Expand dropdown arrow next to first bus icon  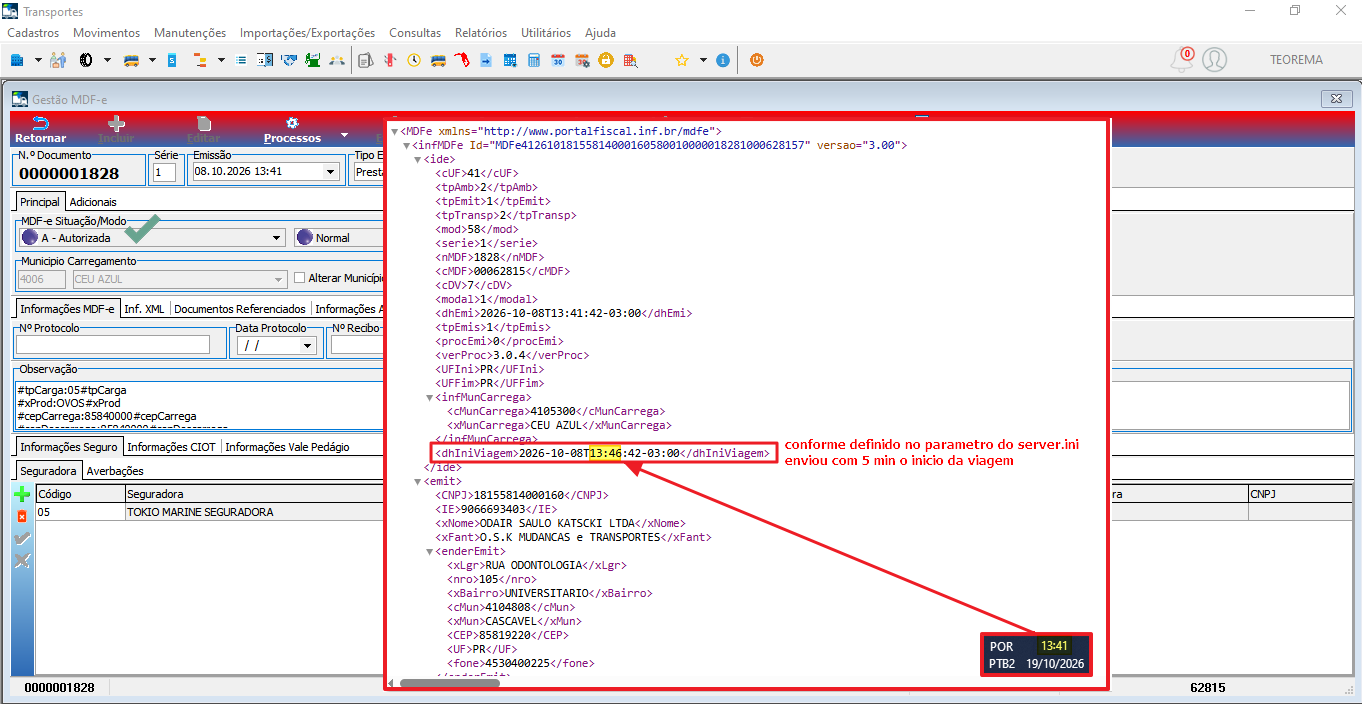coord(152,60)
